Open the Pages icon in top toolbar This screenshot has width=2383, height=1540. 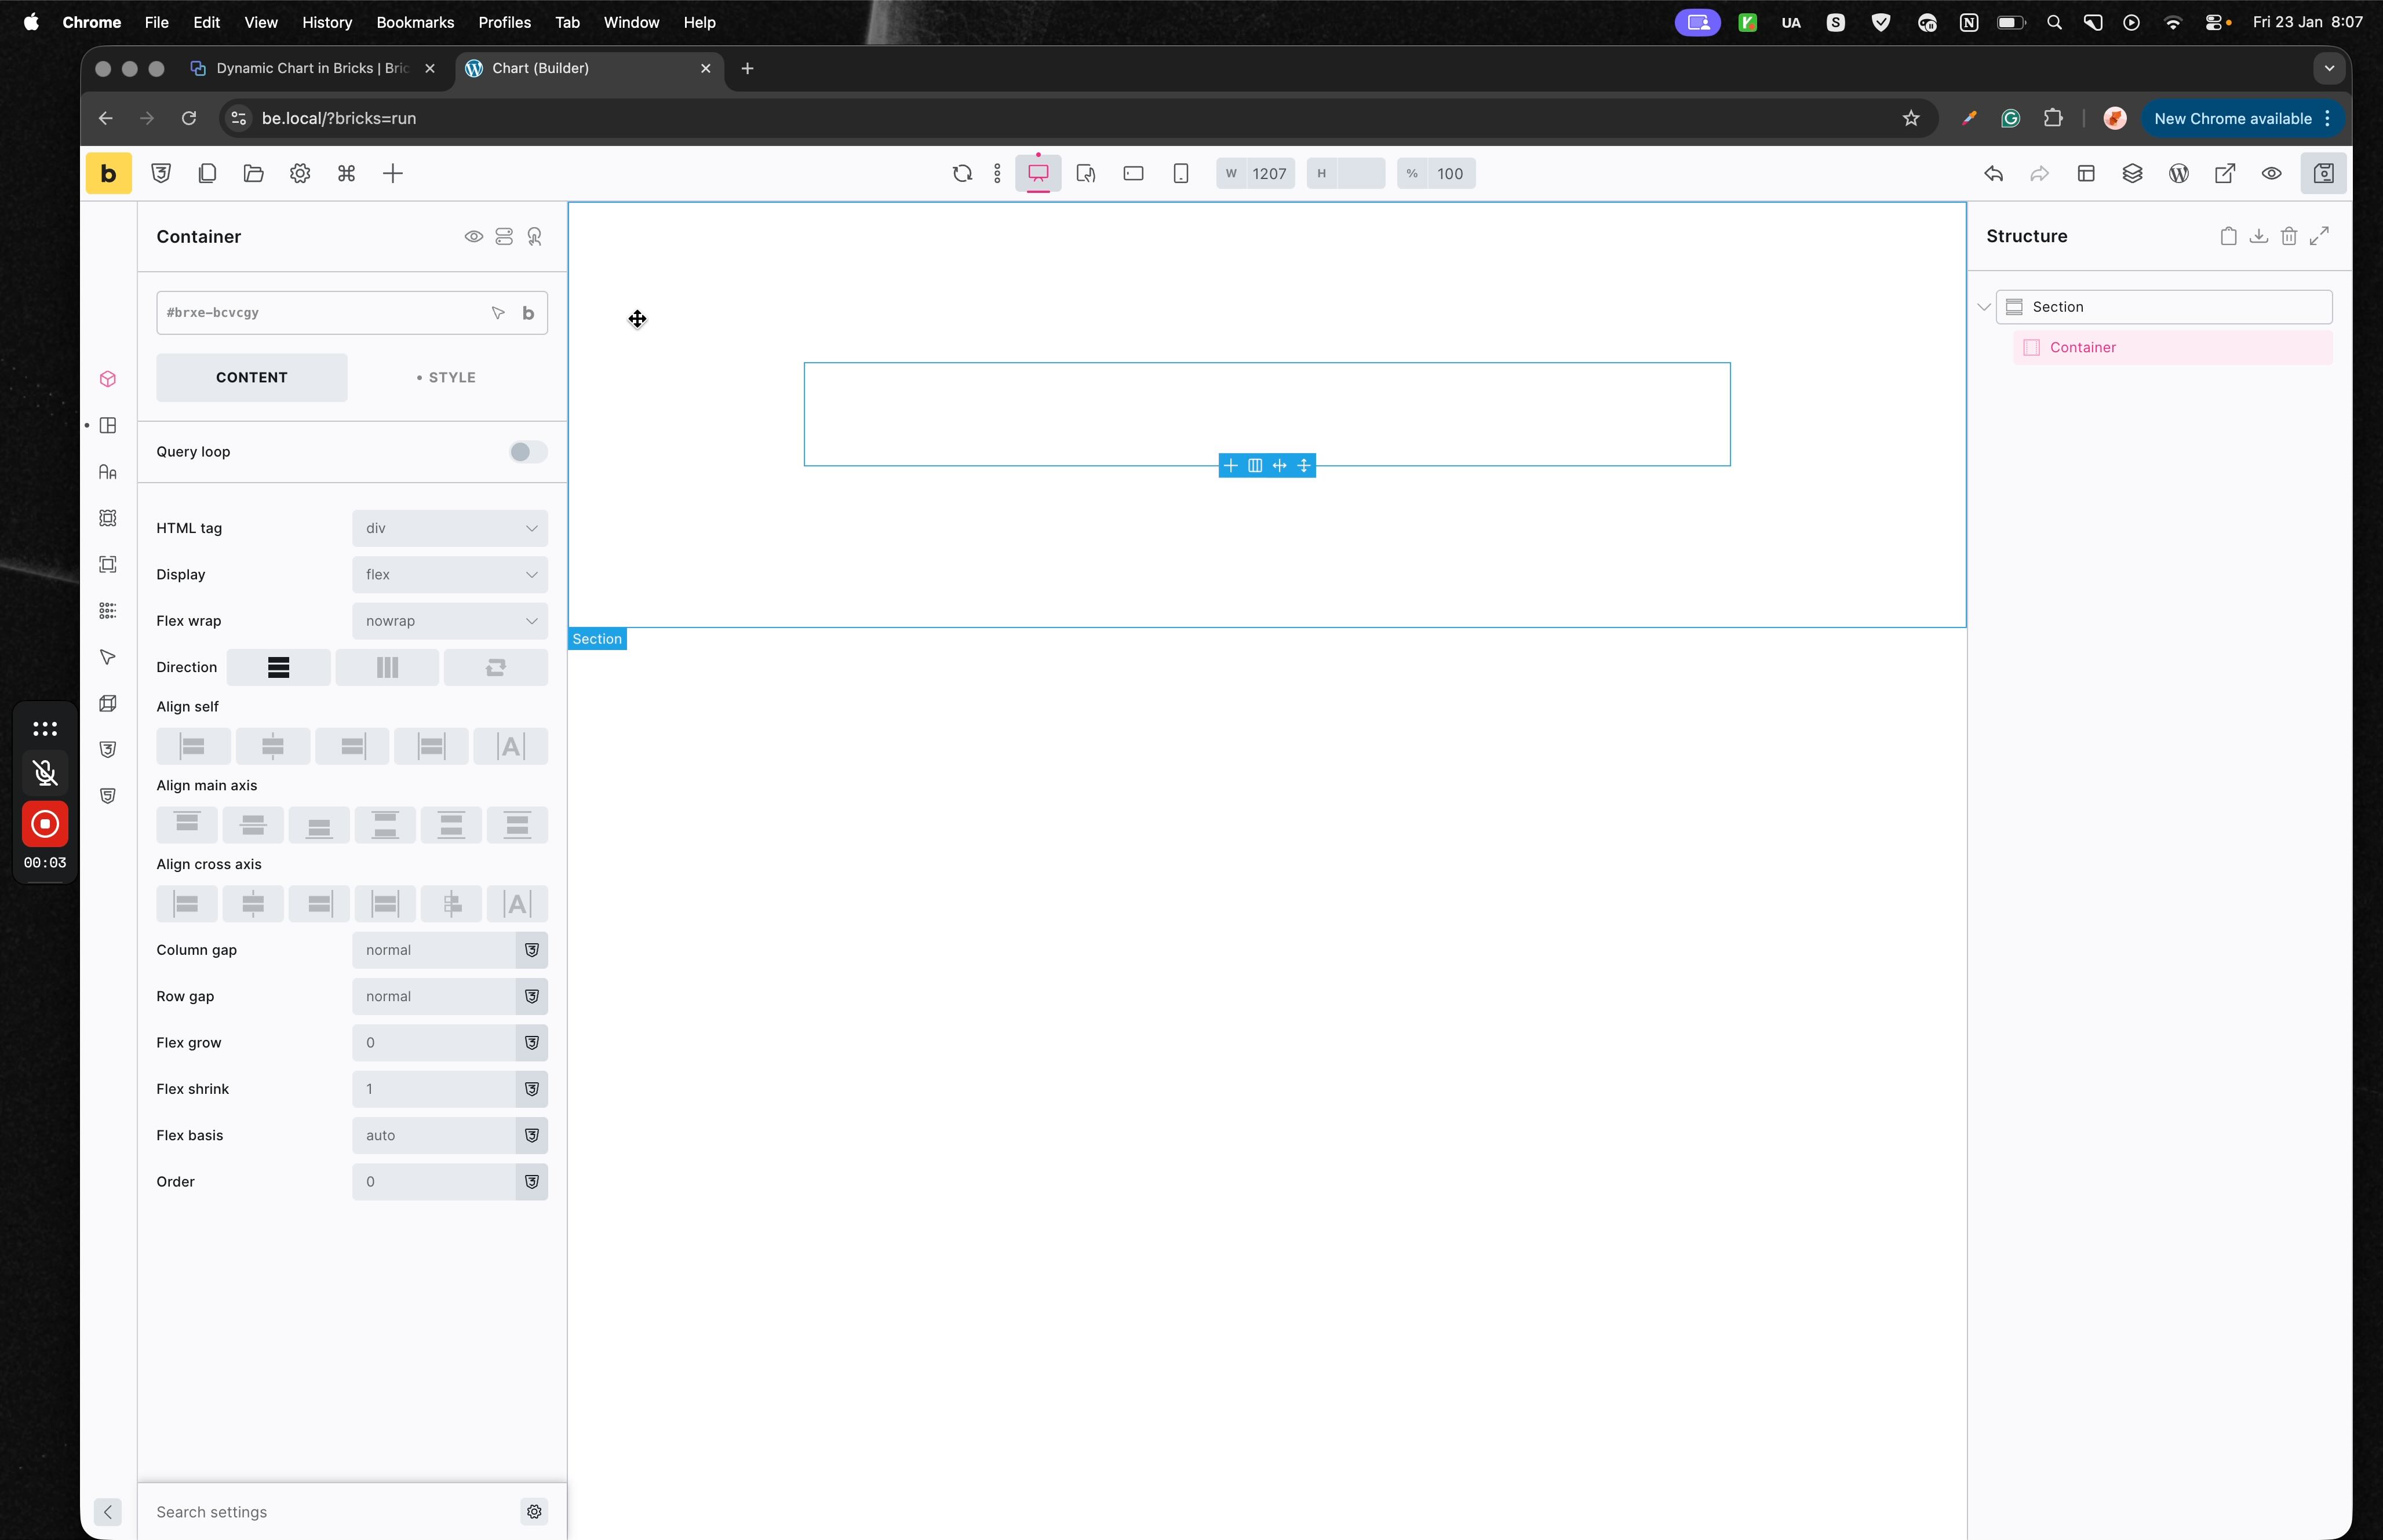[207, 173]
